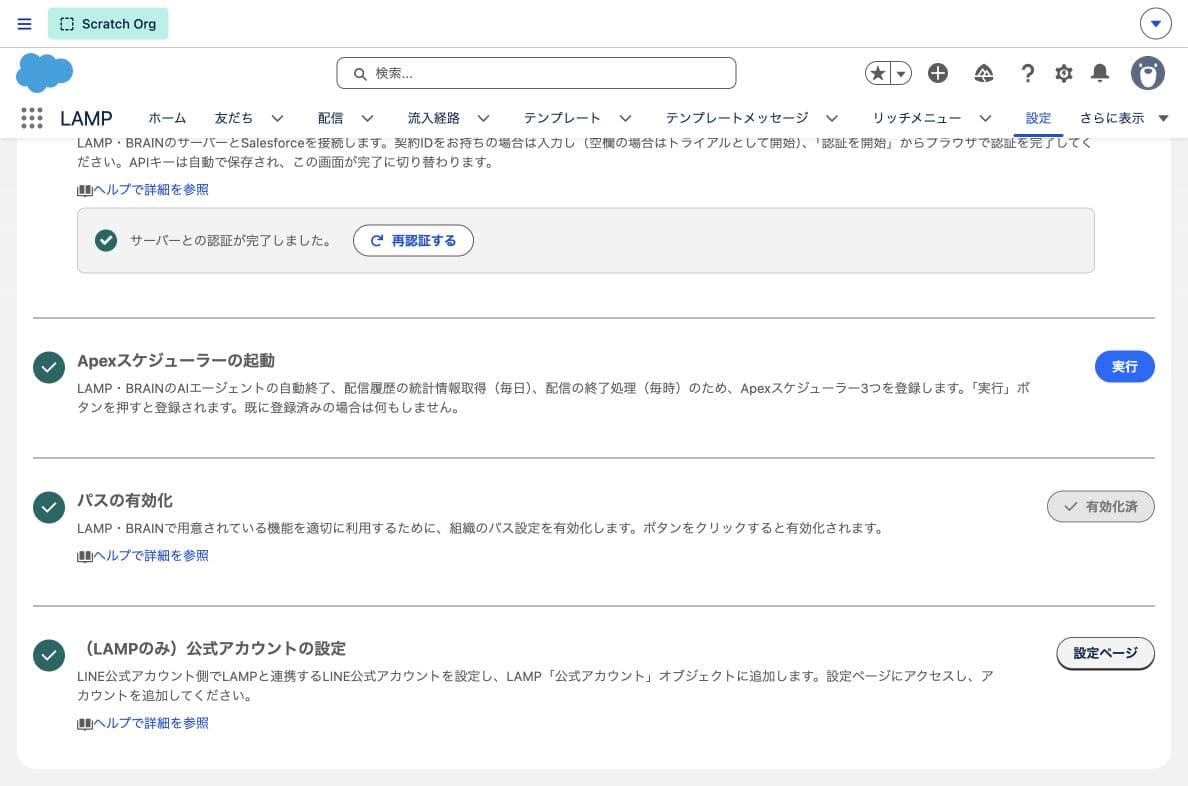The width and height of the screenshot is (1188, 786).
Task: Open the user profile avatar
Action: coord(1148,74)
